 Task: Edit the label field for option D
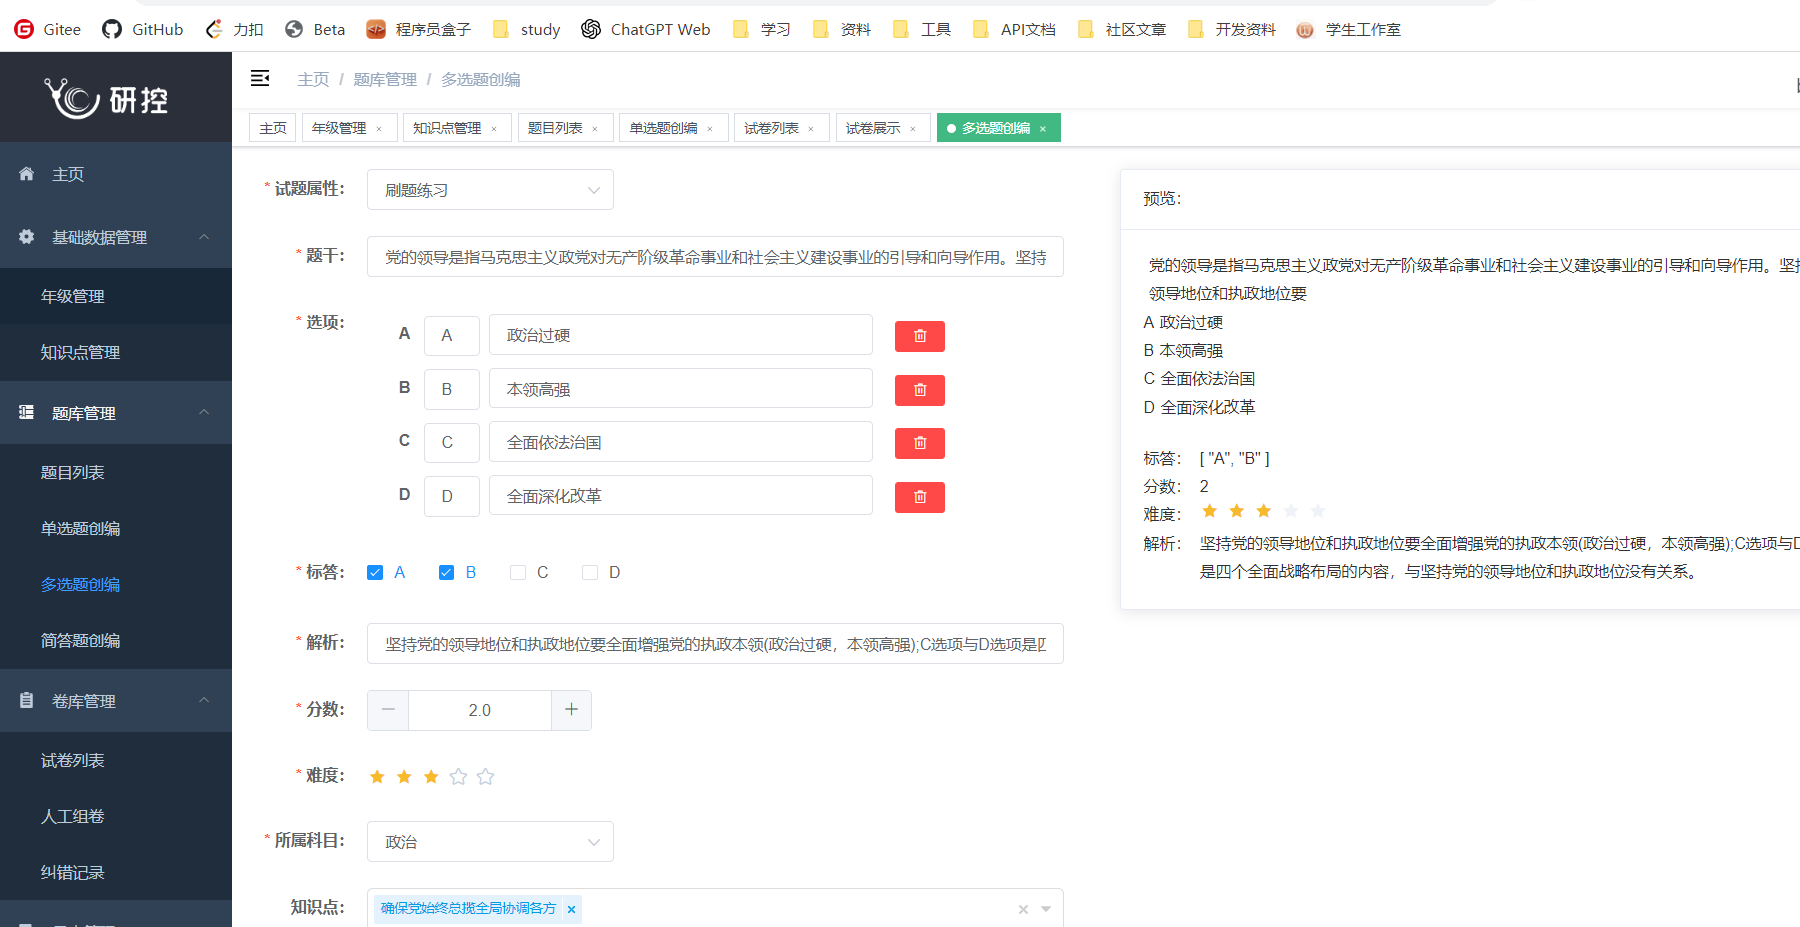pyautogui.click(x=452, y=496)
